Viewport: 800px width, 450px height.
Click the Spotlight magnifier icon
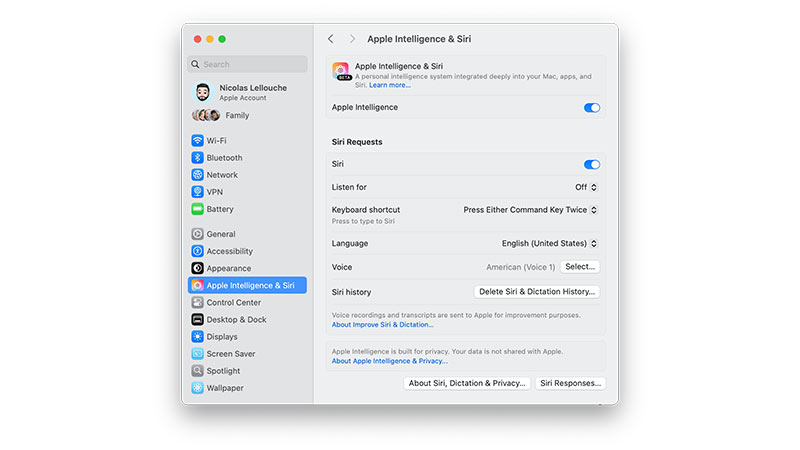coord(197,370)
